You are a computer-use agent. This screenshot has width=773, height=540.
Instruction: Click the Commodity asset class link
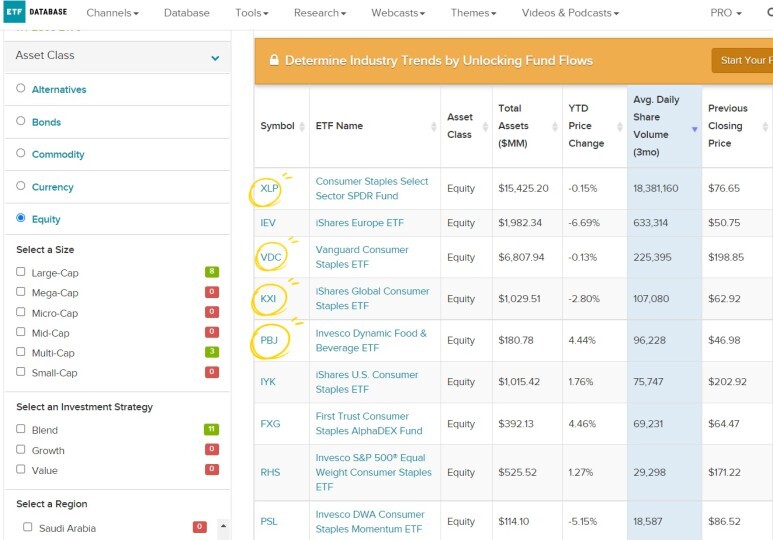tap(58, 154)
